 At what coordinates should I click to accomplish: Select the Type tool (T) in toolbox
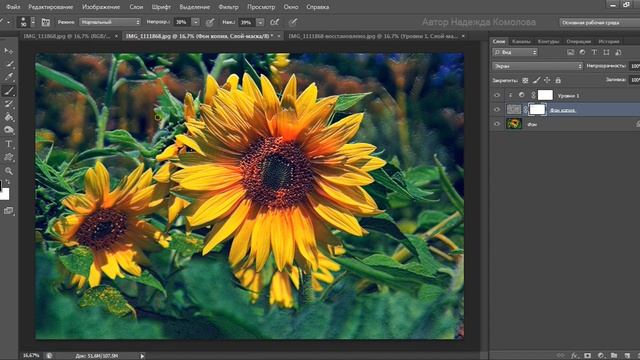coord(9,144)
